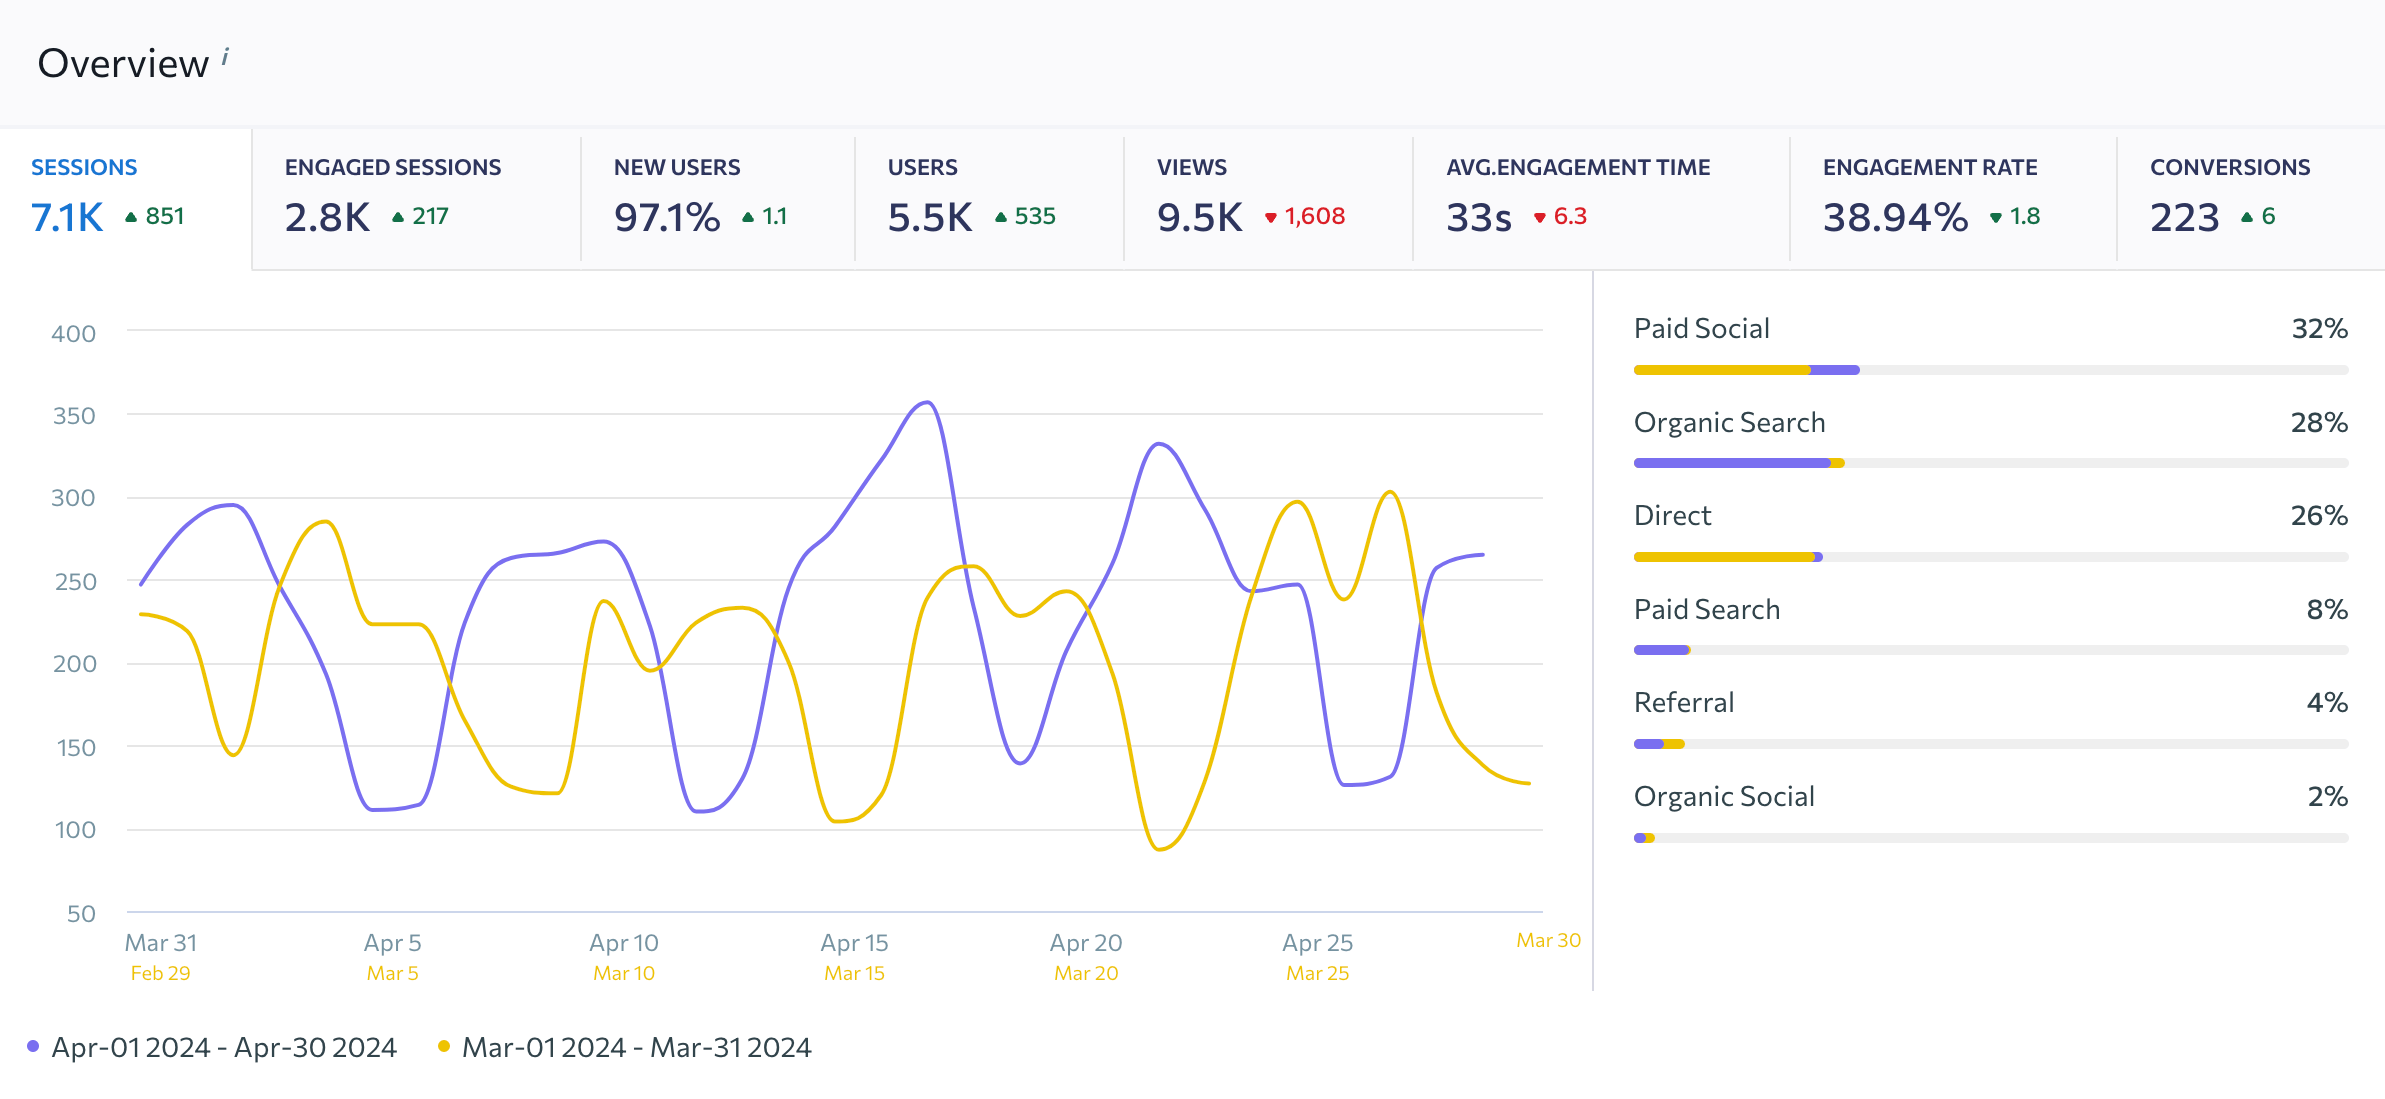Click the up arrow beside new users 1.1
The image size is (2385, 1099).
pos(748,217)
